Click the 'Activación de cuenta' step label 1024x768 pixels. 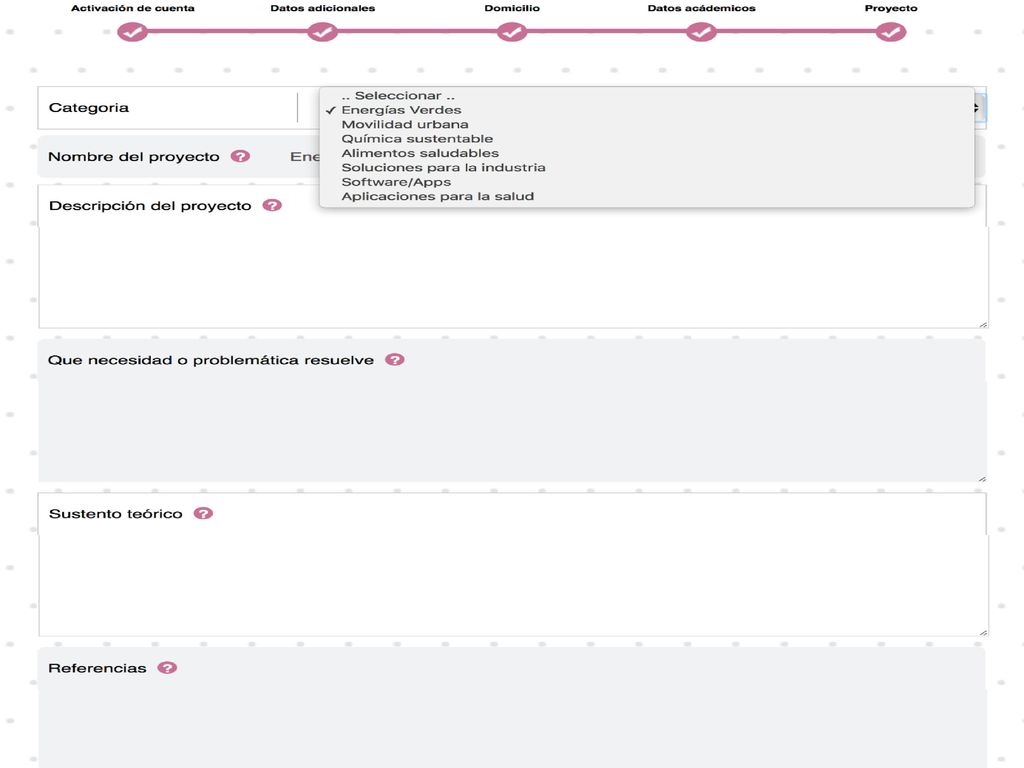tap(133, 8)
